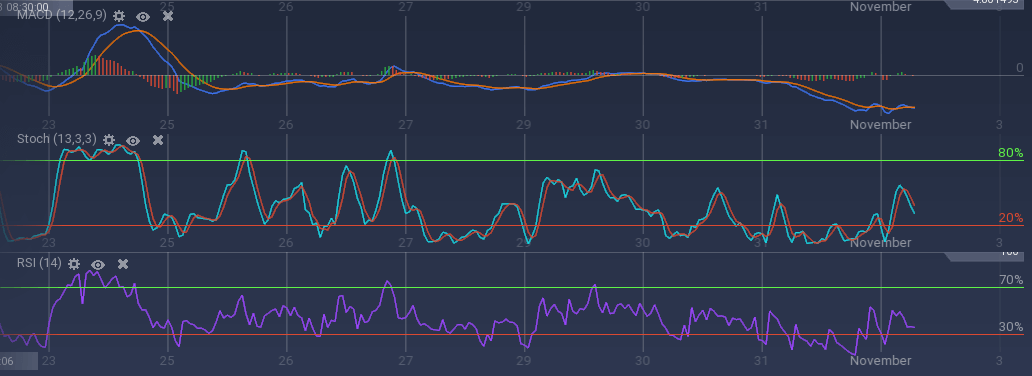Click the MACD zero level label
The image size is (1032, 376).
pyautogui.click(x=1019, y=68)
